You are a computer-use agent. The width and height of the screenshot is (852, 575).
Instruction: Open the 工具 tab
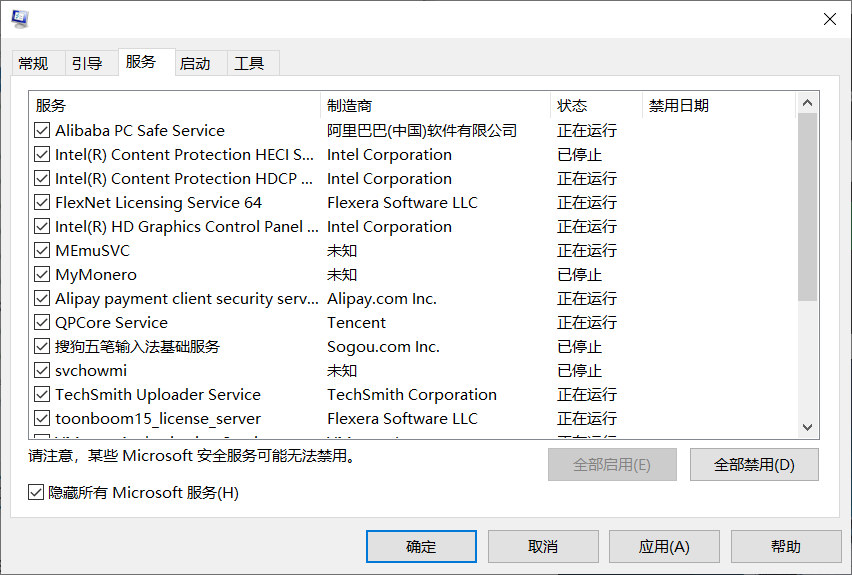(249, 64)
